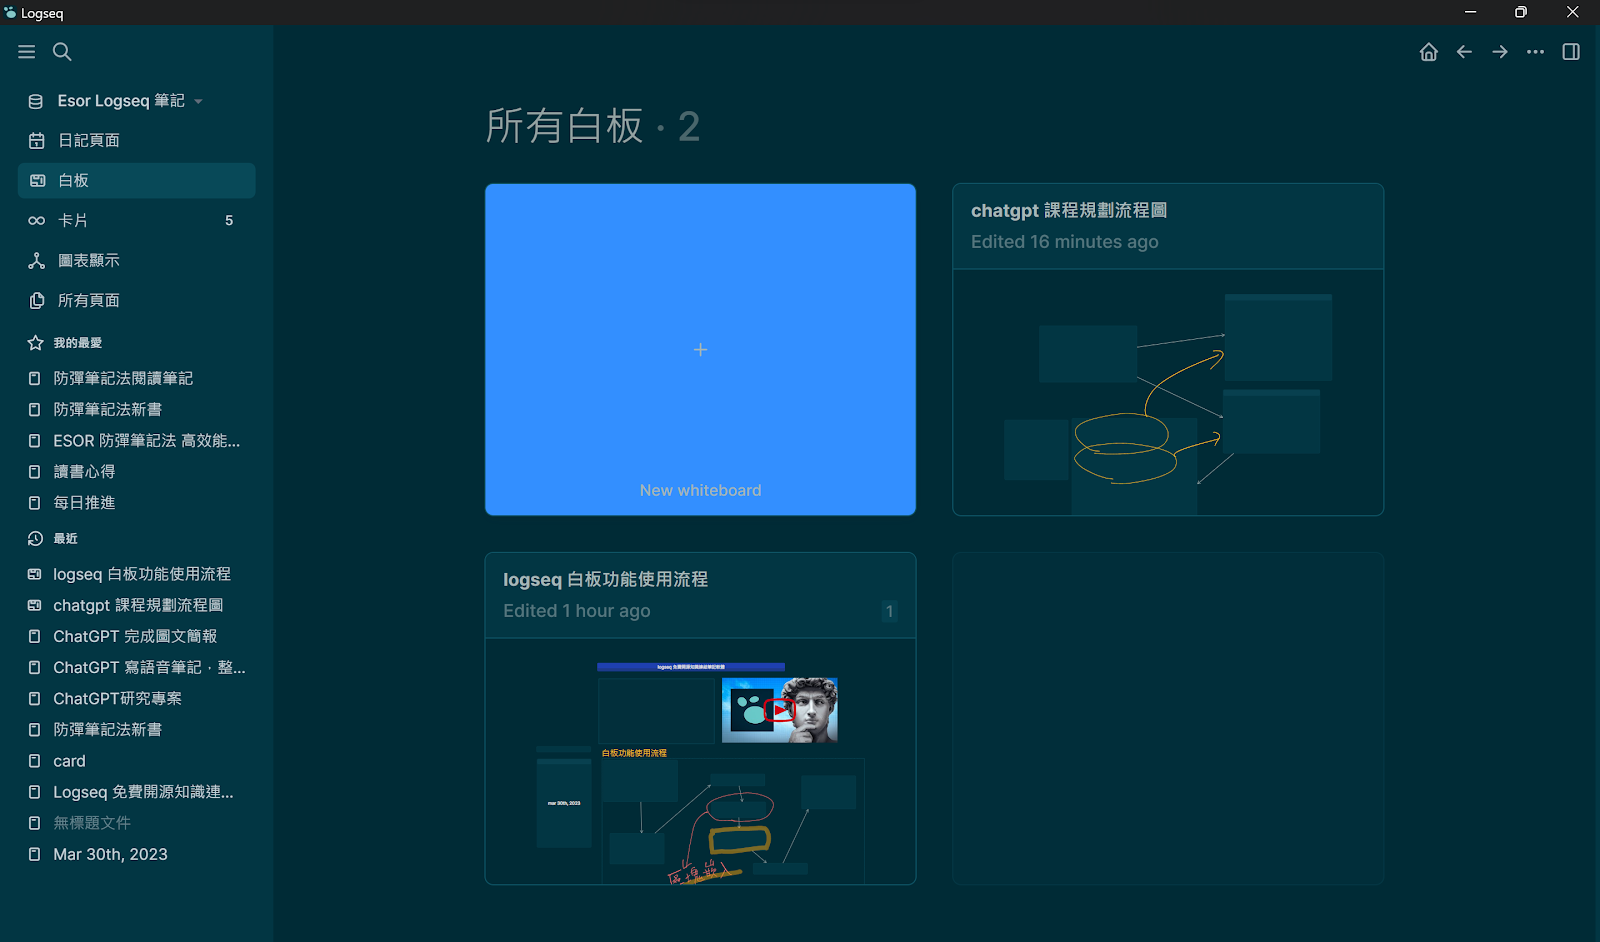Click whiteboard icon before chatgpt 課程規劃流程圖 in sidebar

[x=35, y=606]
